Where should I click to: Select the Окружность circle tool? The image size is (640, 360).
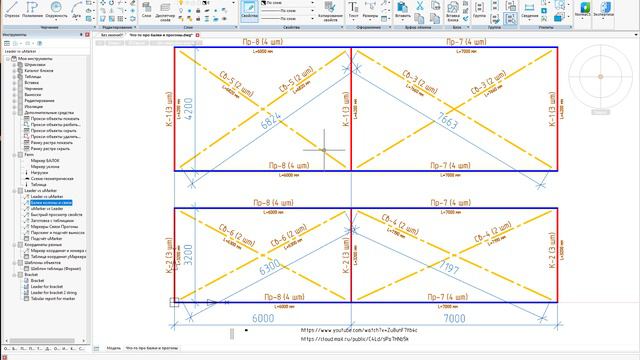56,10
